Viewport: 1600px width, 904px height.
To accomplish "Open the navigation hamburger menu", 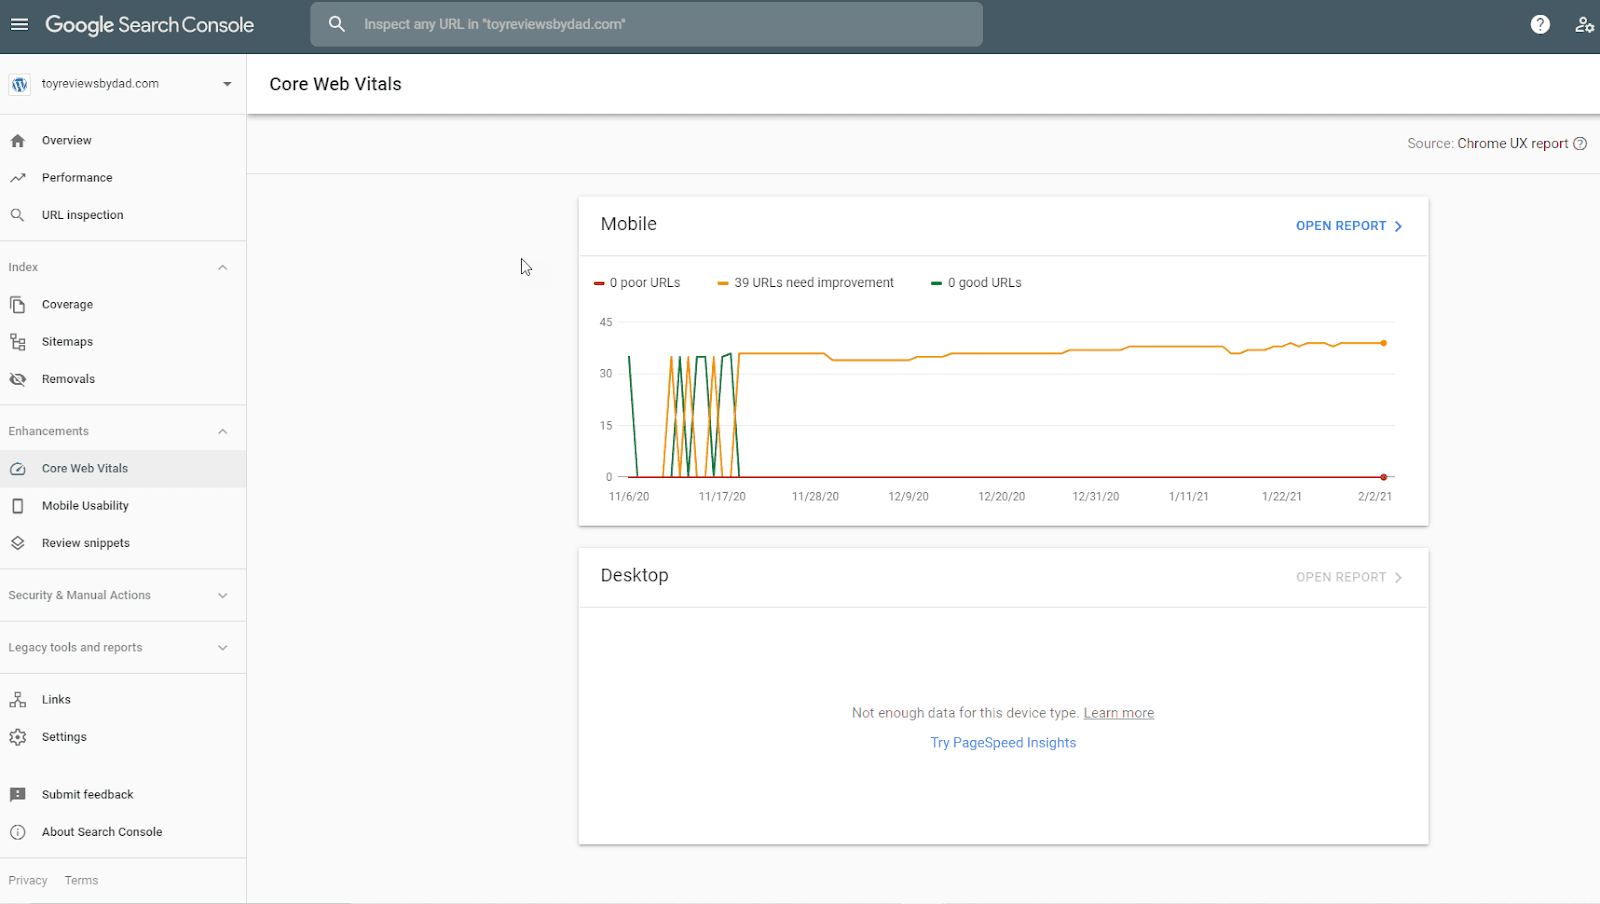I will [x=19, y=24].
